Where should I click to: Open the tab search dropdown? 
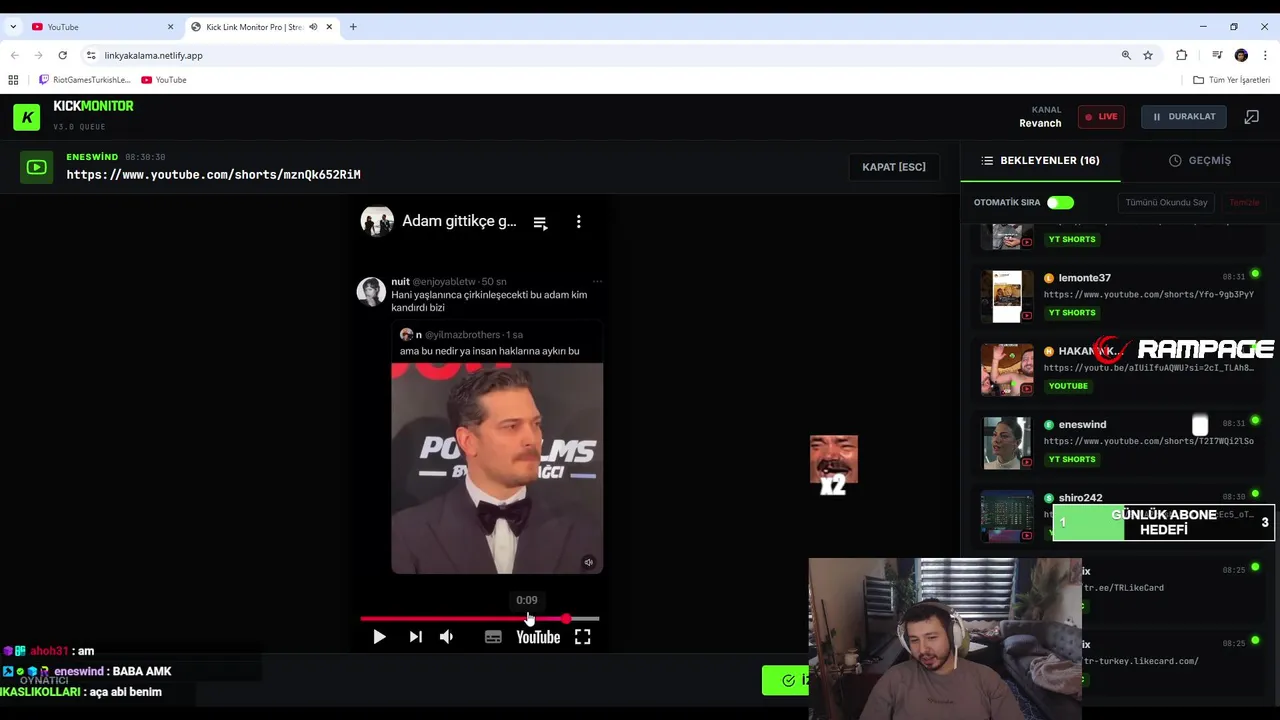pos(13,27)
